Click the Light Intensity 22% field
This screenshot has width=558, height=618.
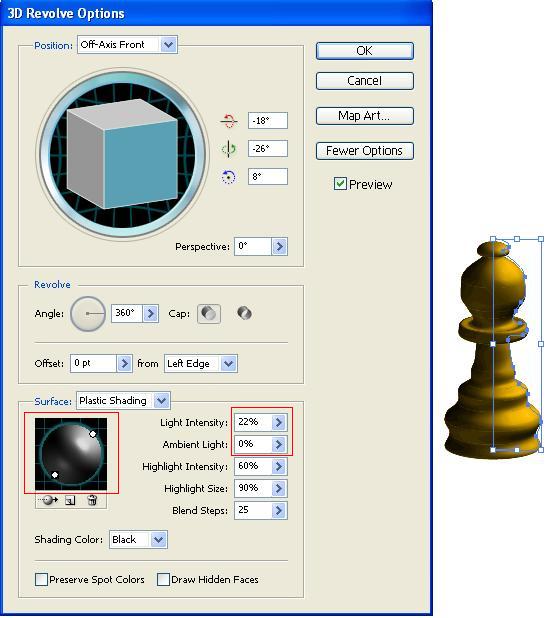coord(253,422)
